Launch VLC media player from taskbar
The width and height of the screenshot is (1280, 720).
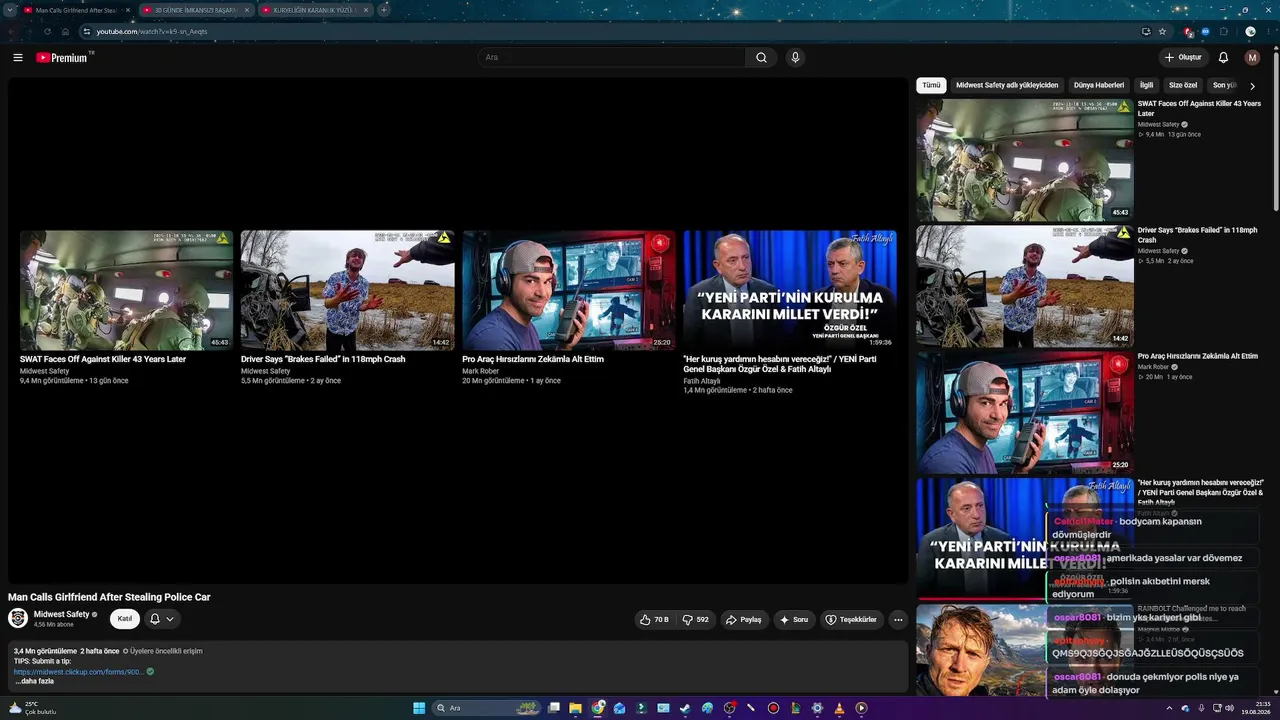coord(839,708)
